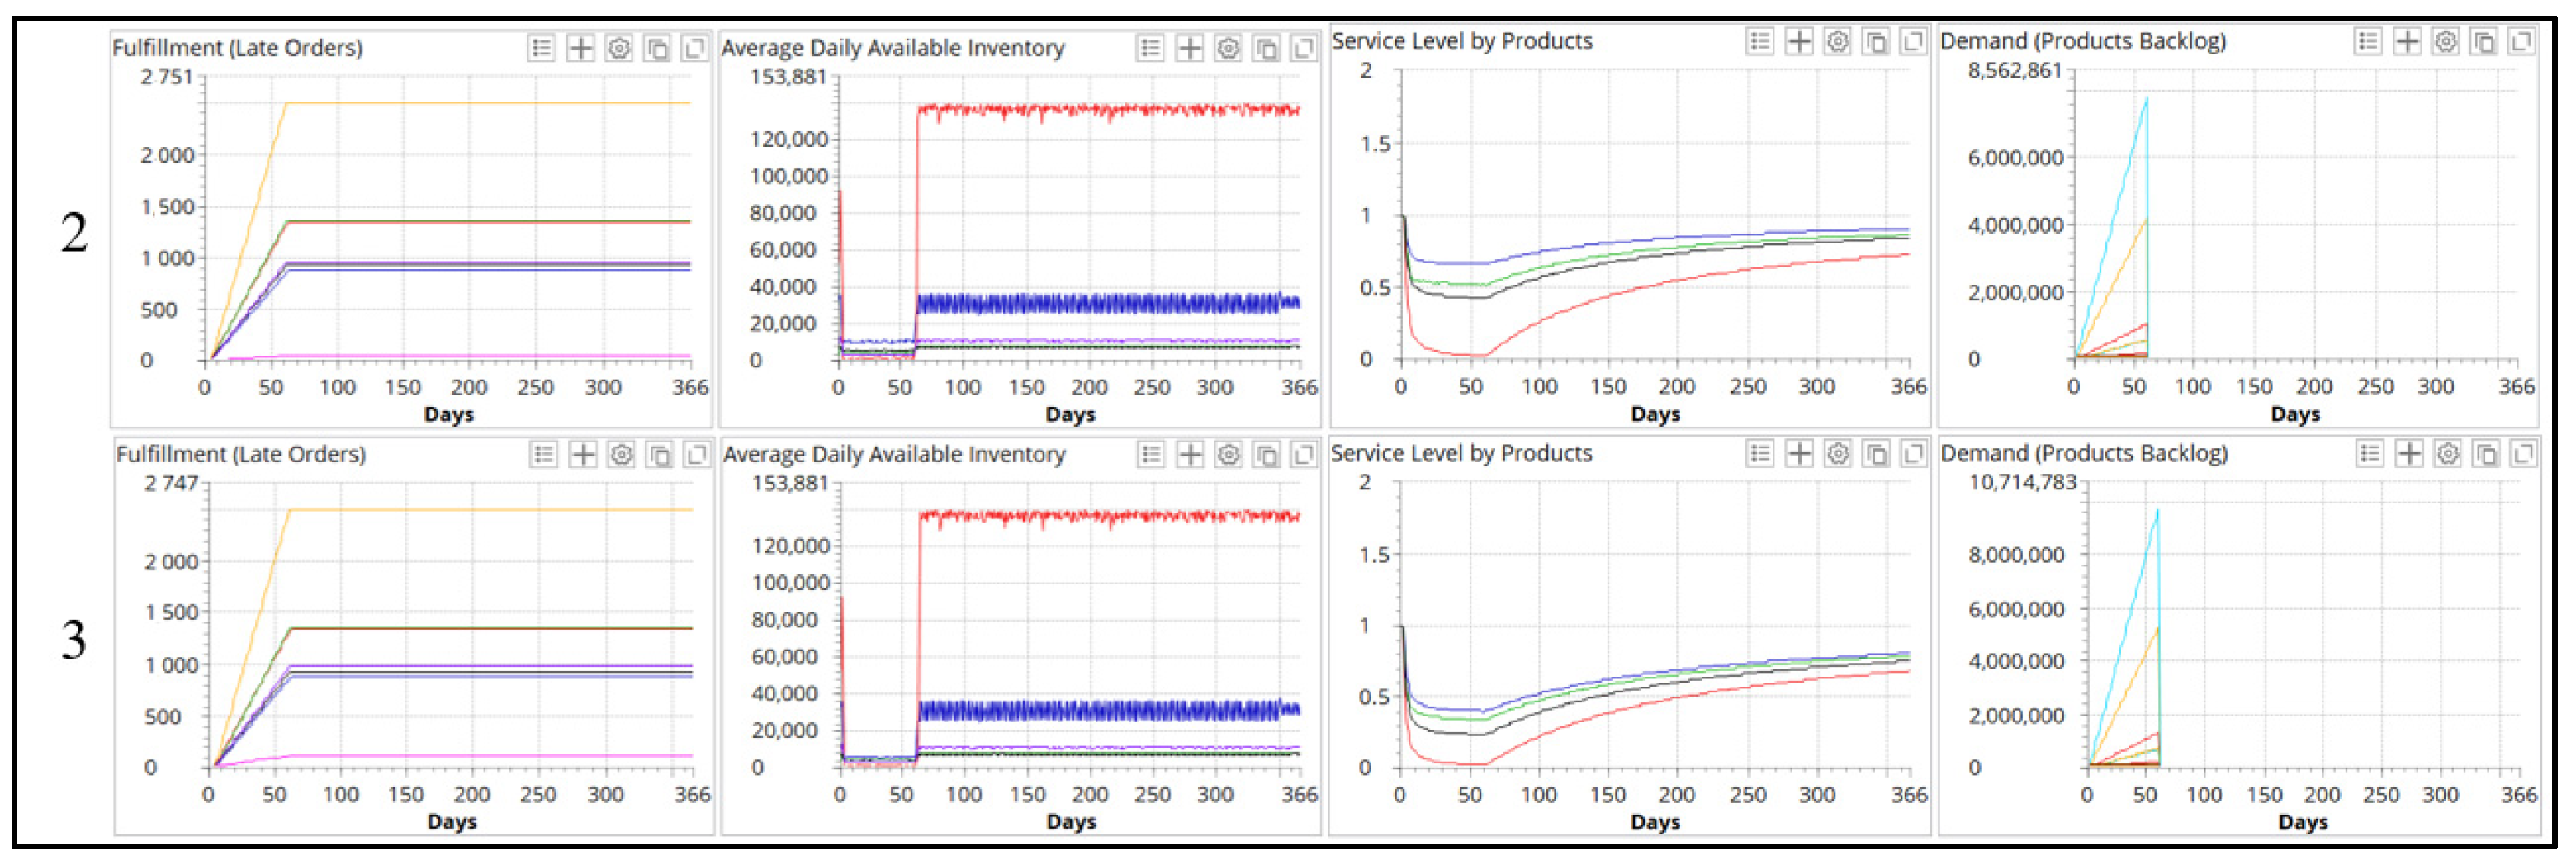
Task: Copy the row 2 Demand (Products Backlog) chart
Action: pyautogui.click(x=2484, y=41)
